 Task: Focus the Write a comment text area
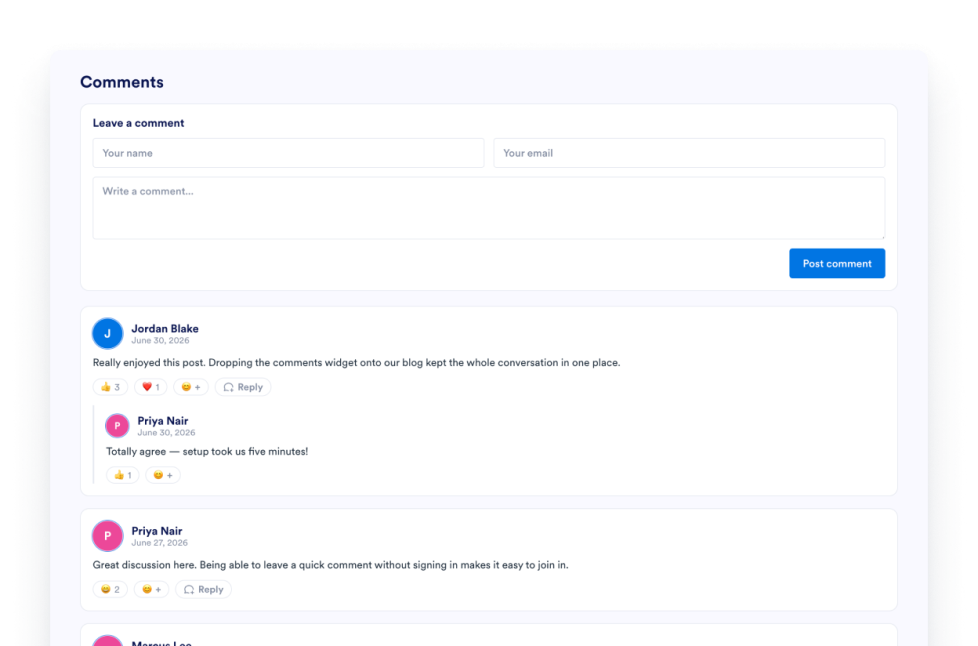[488, 208]
